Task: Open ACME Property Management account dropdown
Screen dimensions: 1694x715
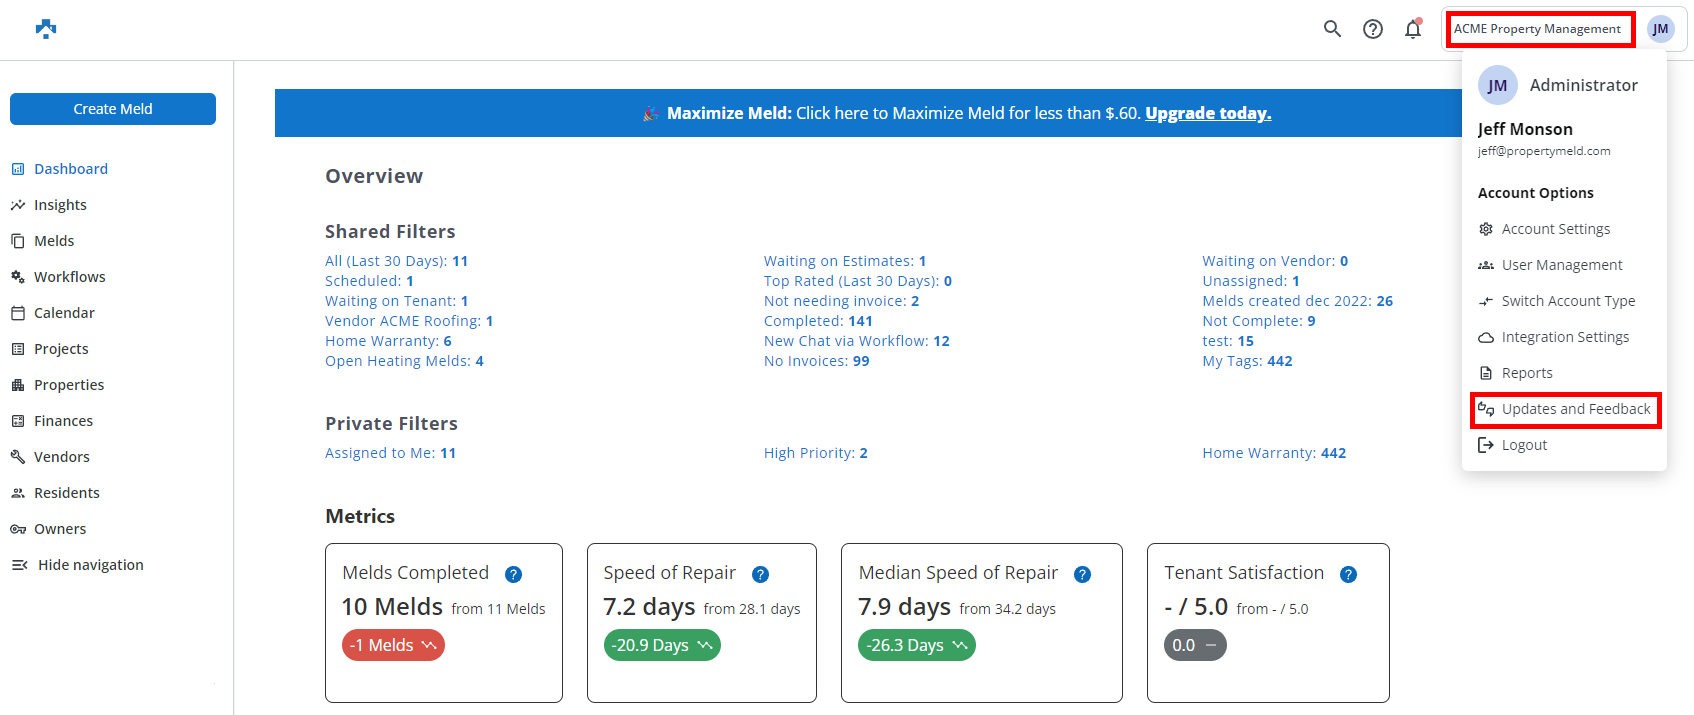Action: 1537,29
